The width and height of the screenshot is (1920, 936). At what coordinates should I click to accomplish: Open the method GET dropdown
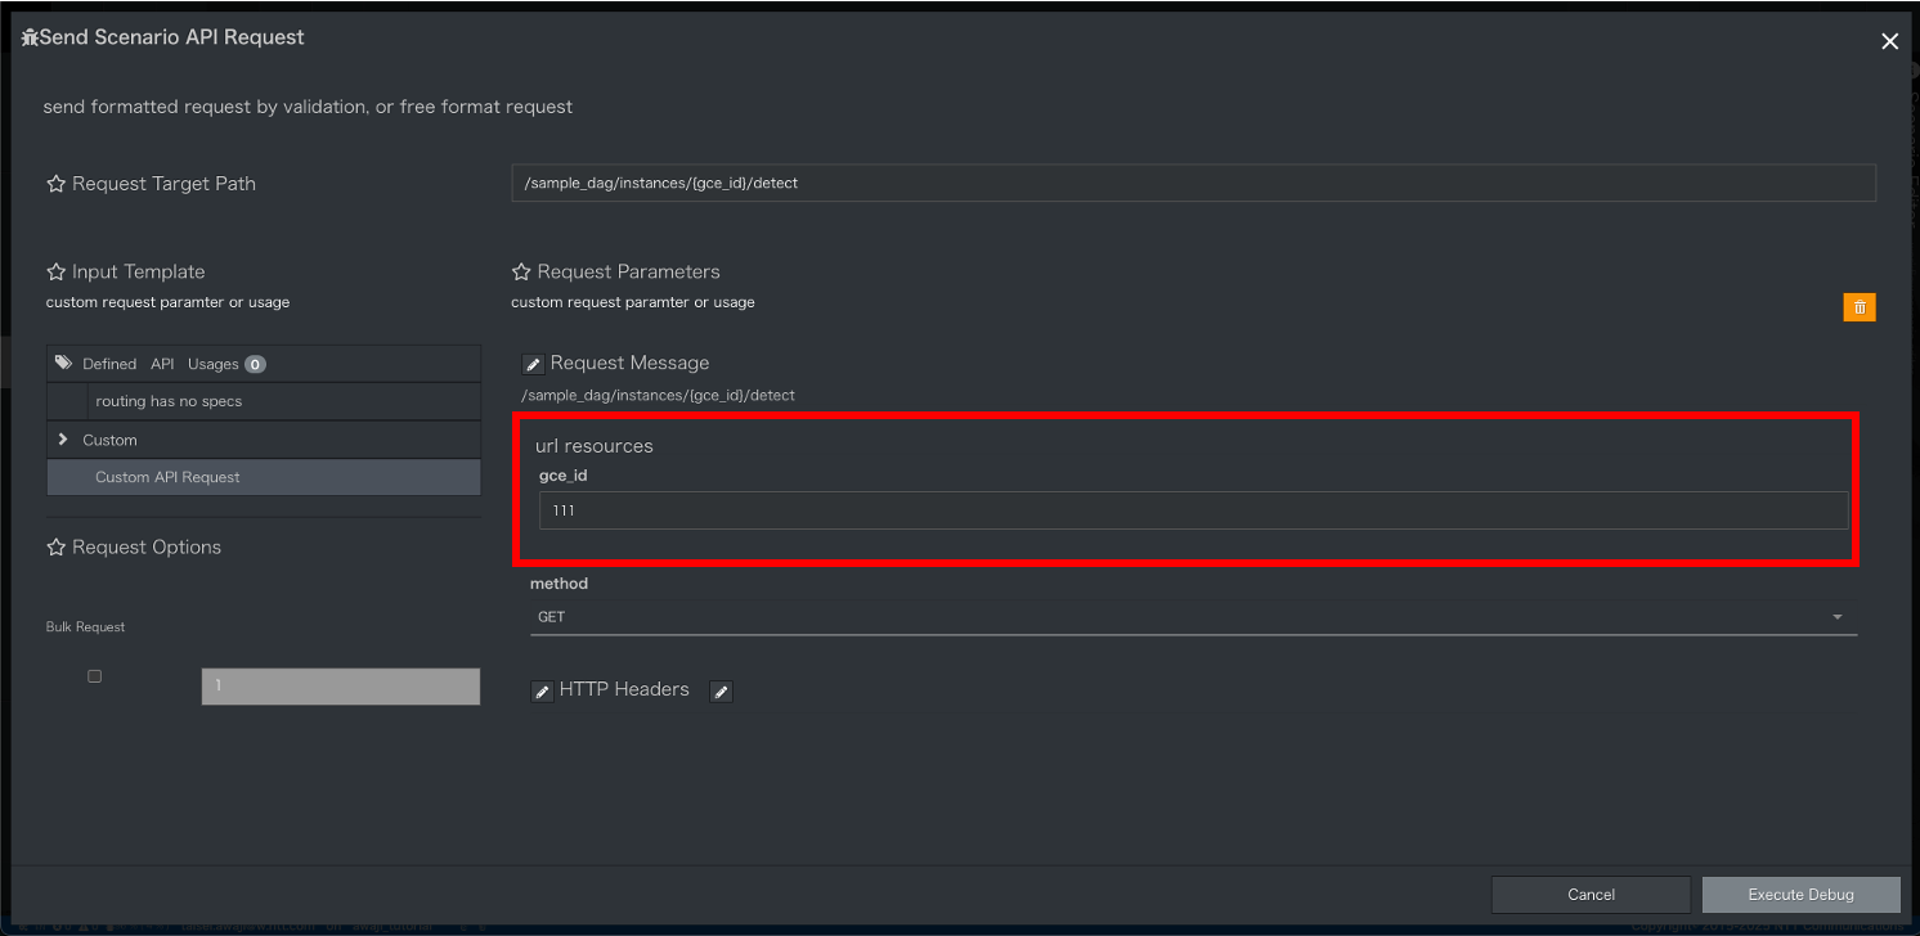click(1192, 617)
